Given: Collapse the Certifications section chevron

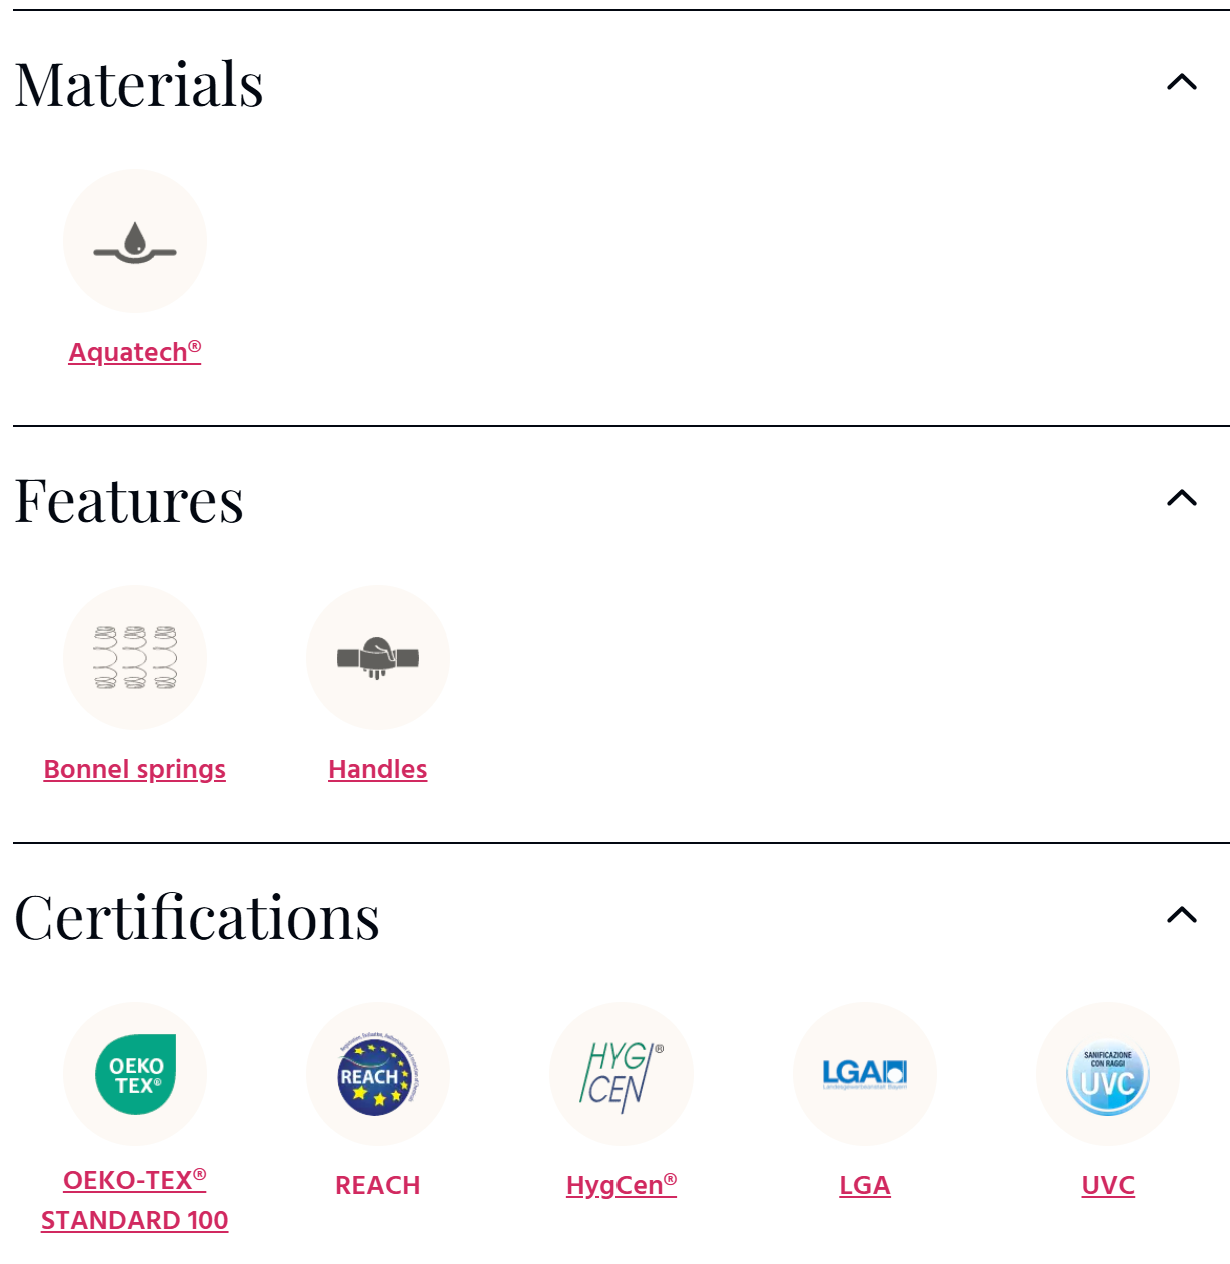Looking at the screenshot, I should [x=1182, y=915].
